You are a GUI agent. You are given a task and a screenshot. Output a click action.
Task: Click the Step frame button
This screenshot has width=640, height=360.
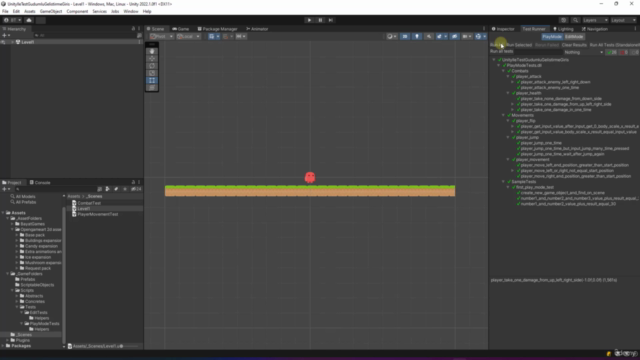(x=331, y=20)
